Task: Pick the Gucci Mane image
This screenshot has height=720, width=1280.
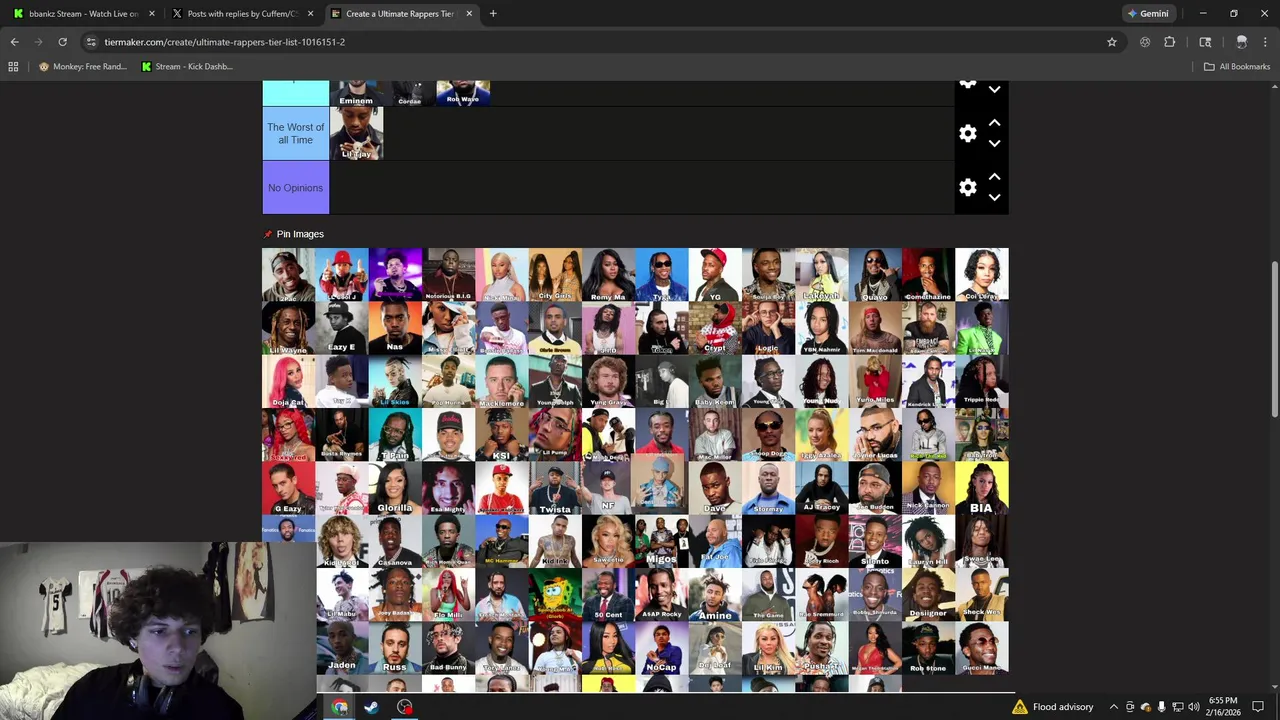Action: click(x=982, y=648)
